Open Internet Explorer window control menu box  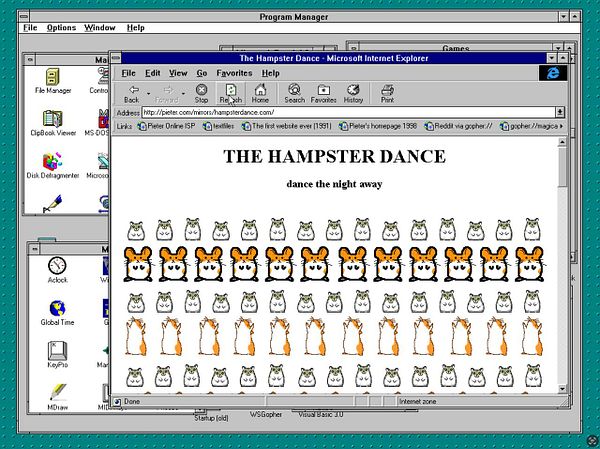[x=116, y=58]
